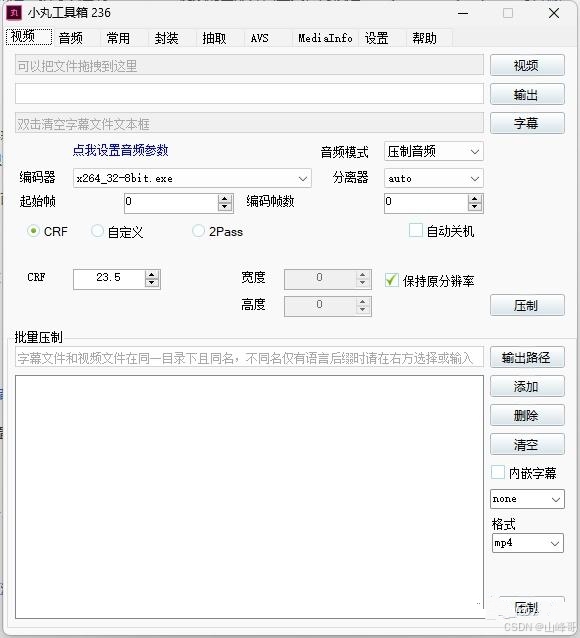Decrease the CRF value
The height and width of the screenshot is (638, 580).
(x=152, y=283)
